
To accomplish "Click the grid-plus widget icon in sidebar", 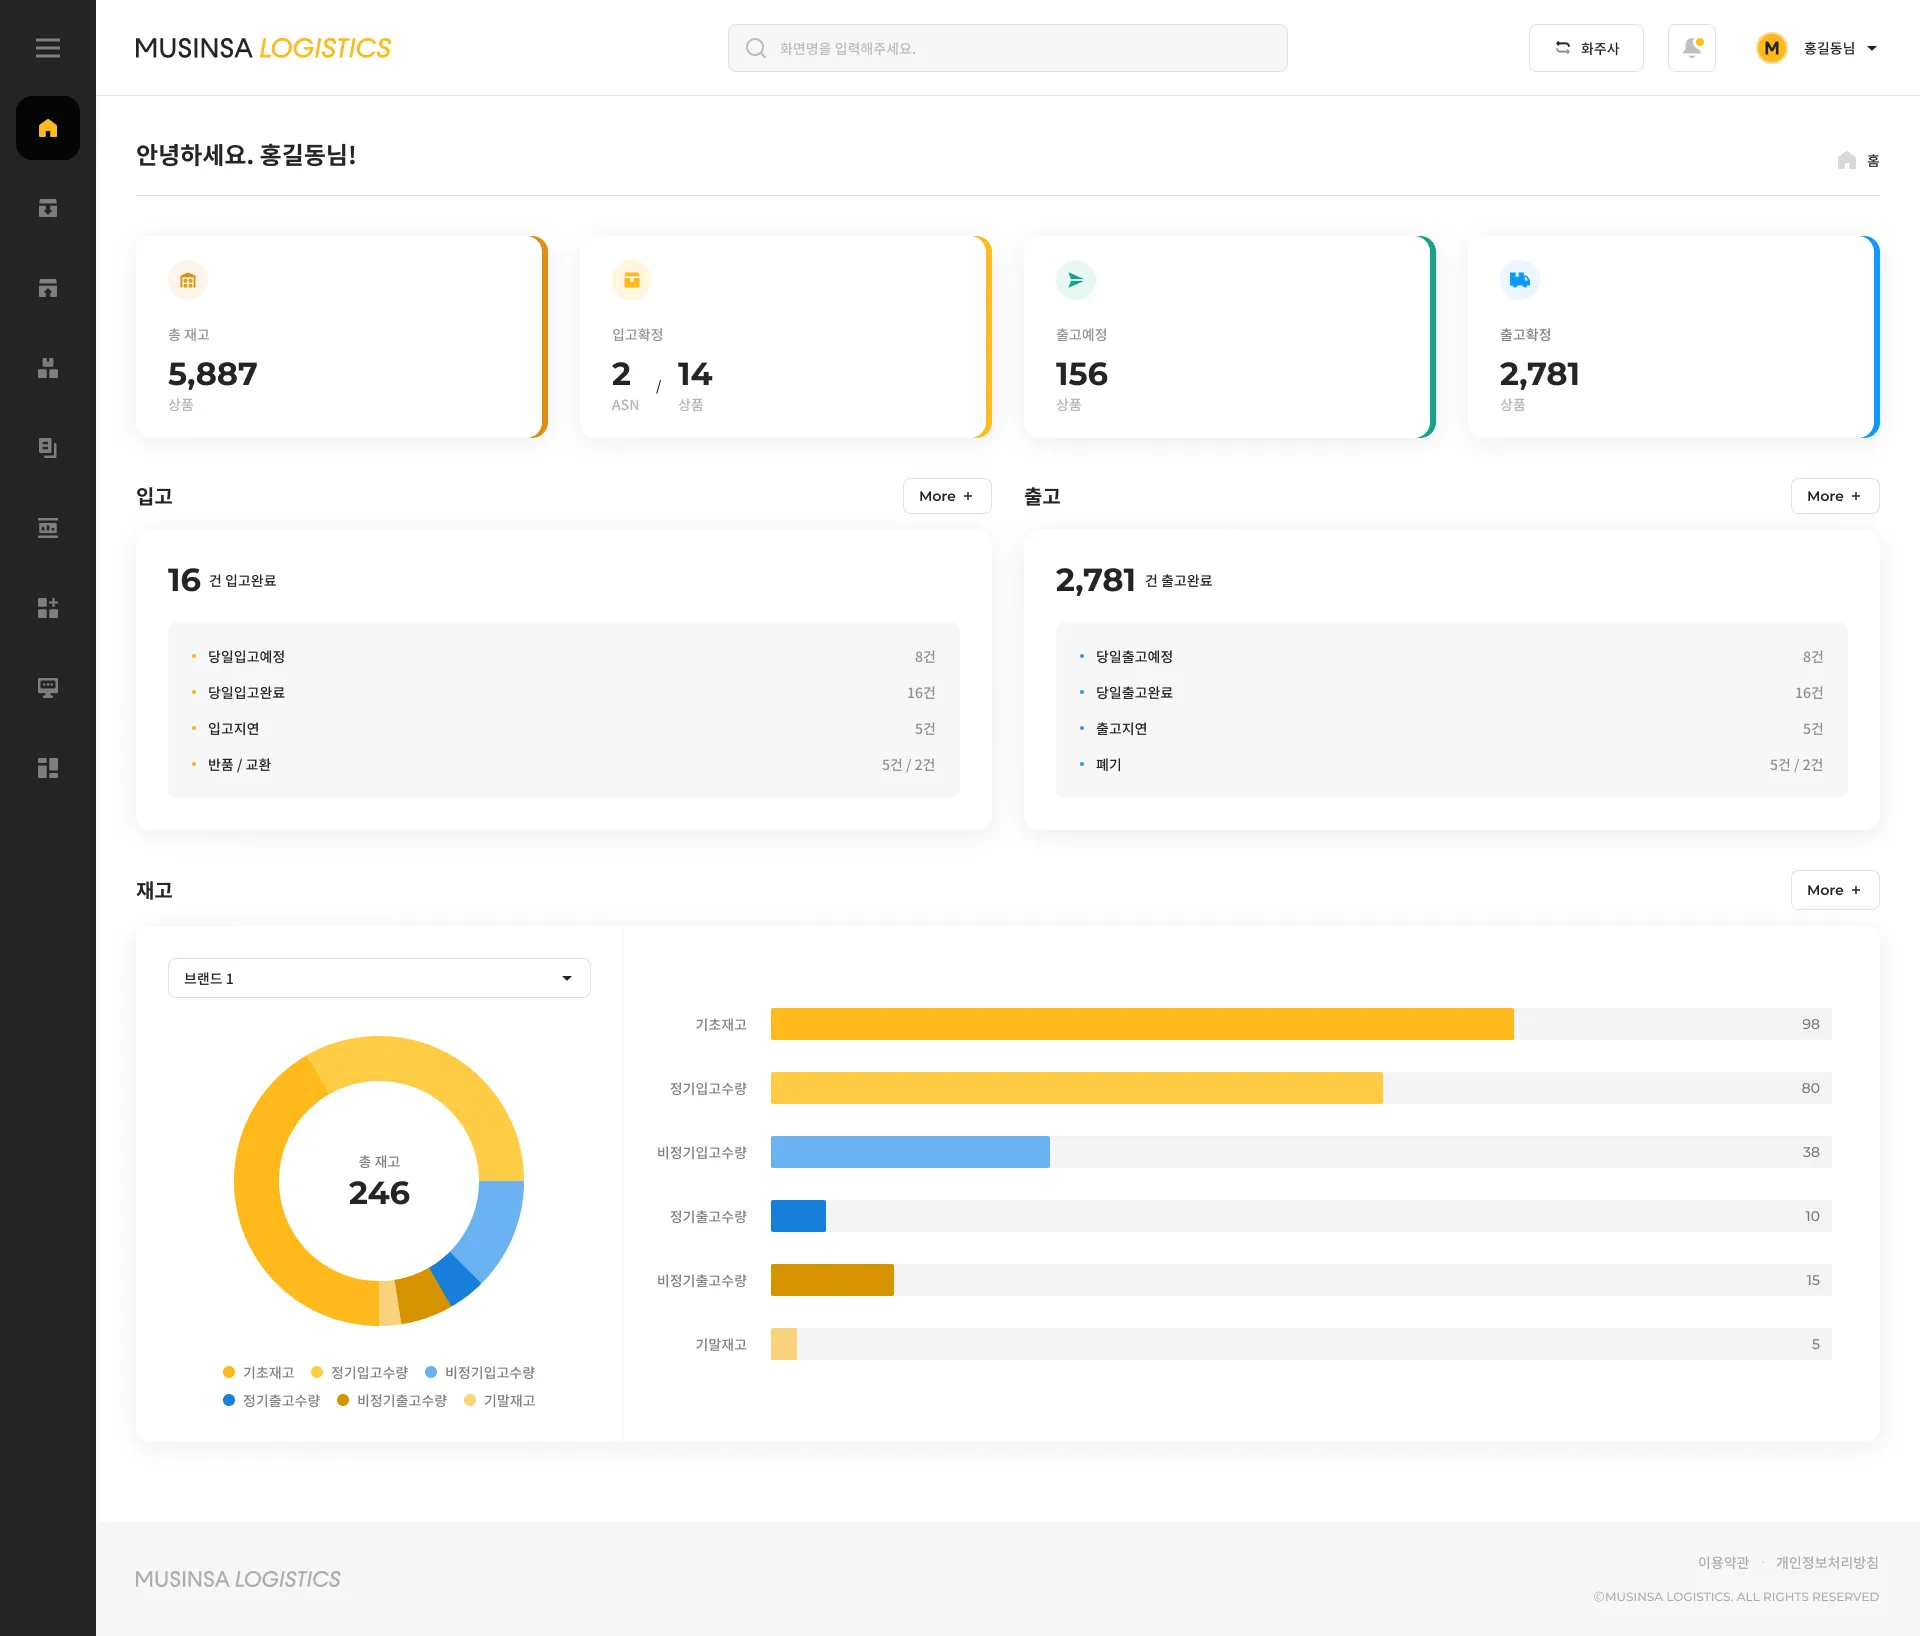I will [x=47, y=608].
